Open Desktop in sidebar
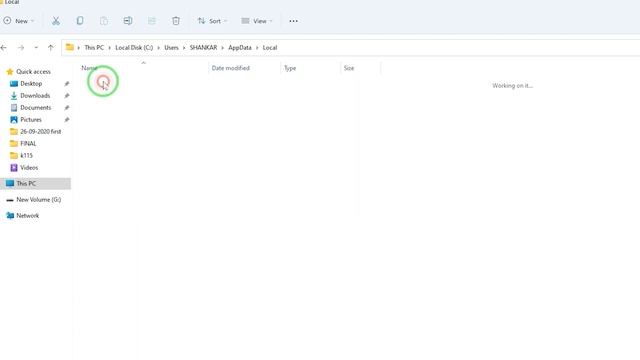 click(31, 84)
